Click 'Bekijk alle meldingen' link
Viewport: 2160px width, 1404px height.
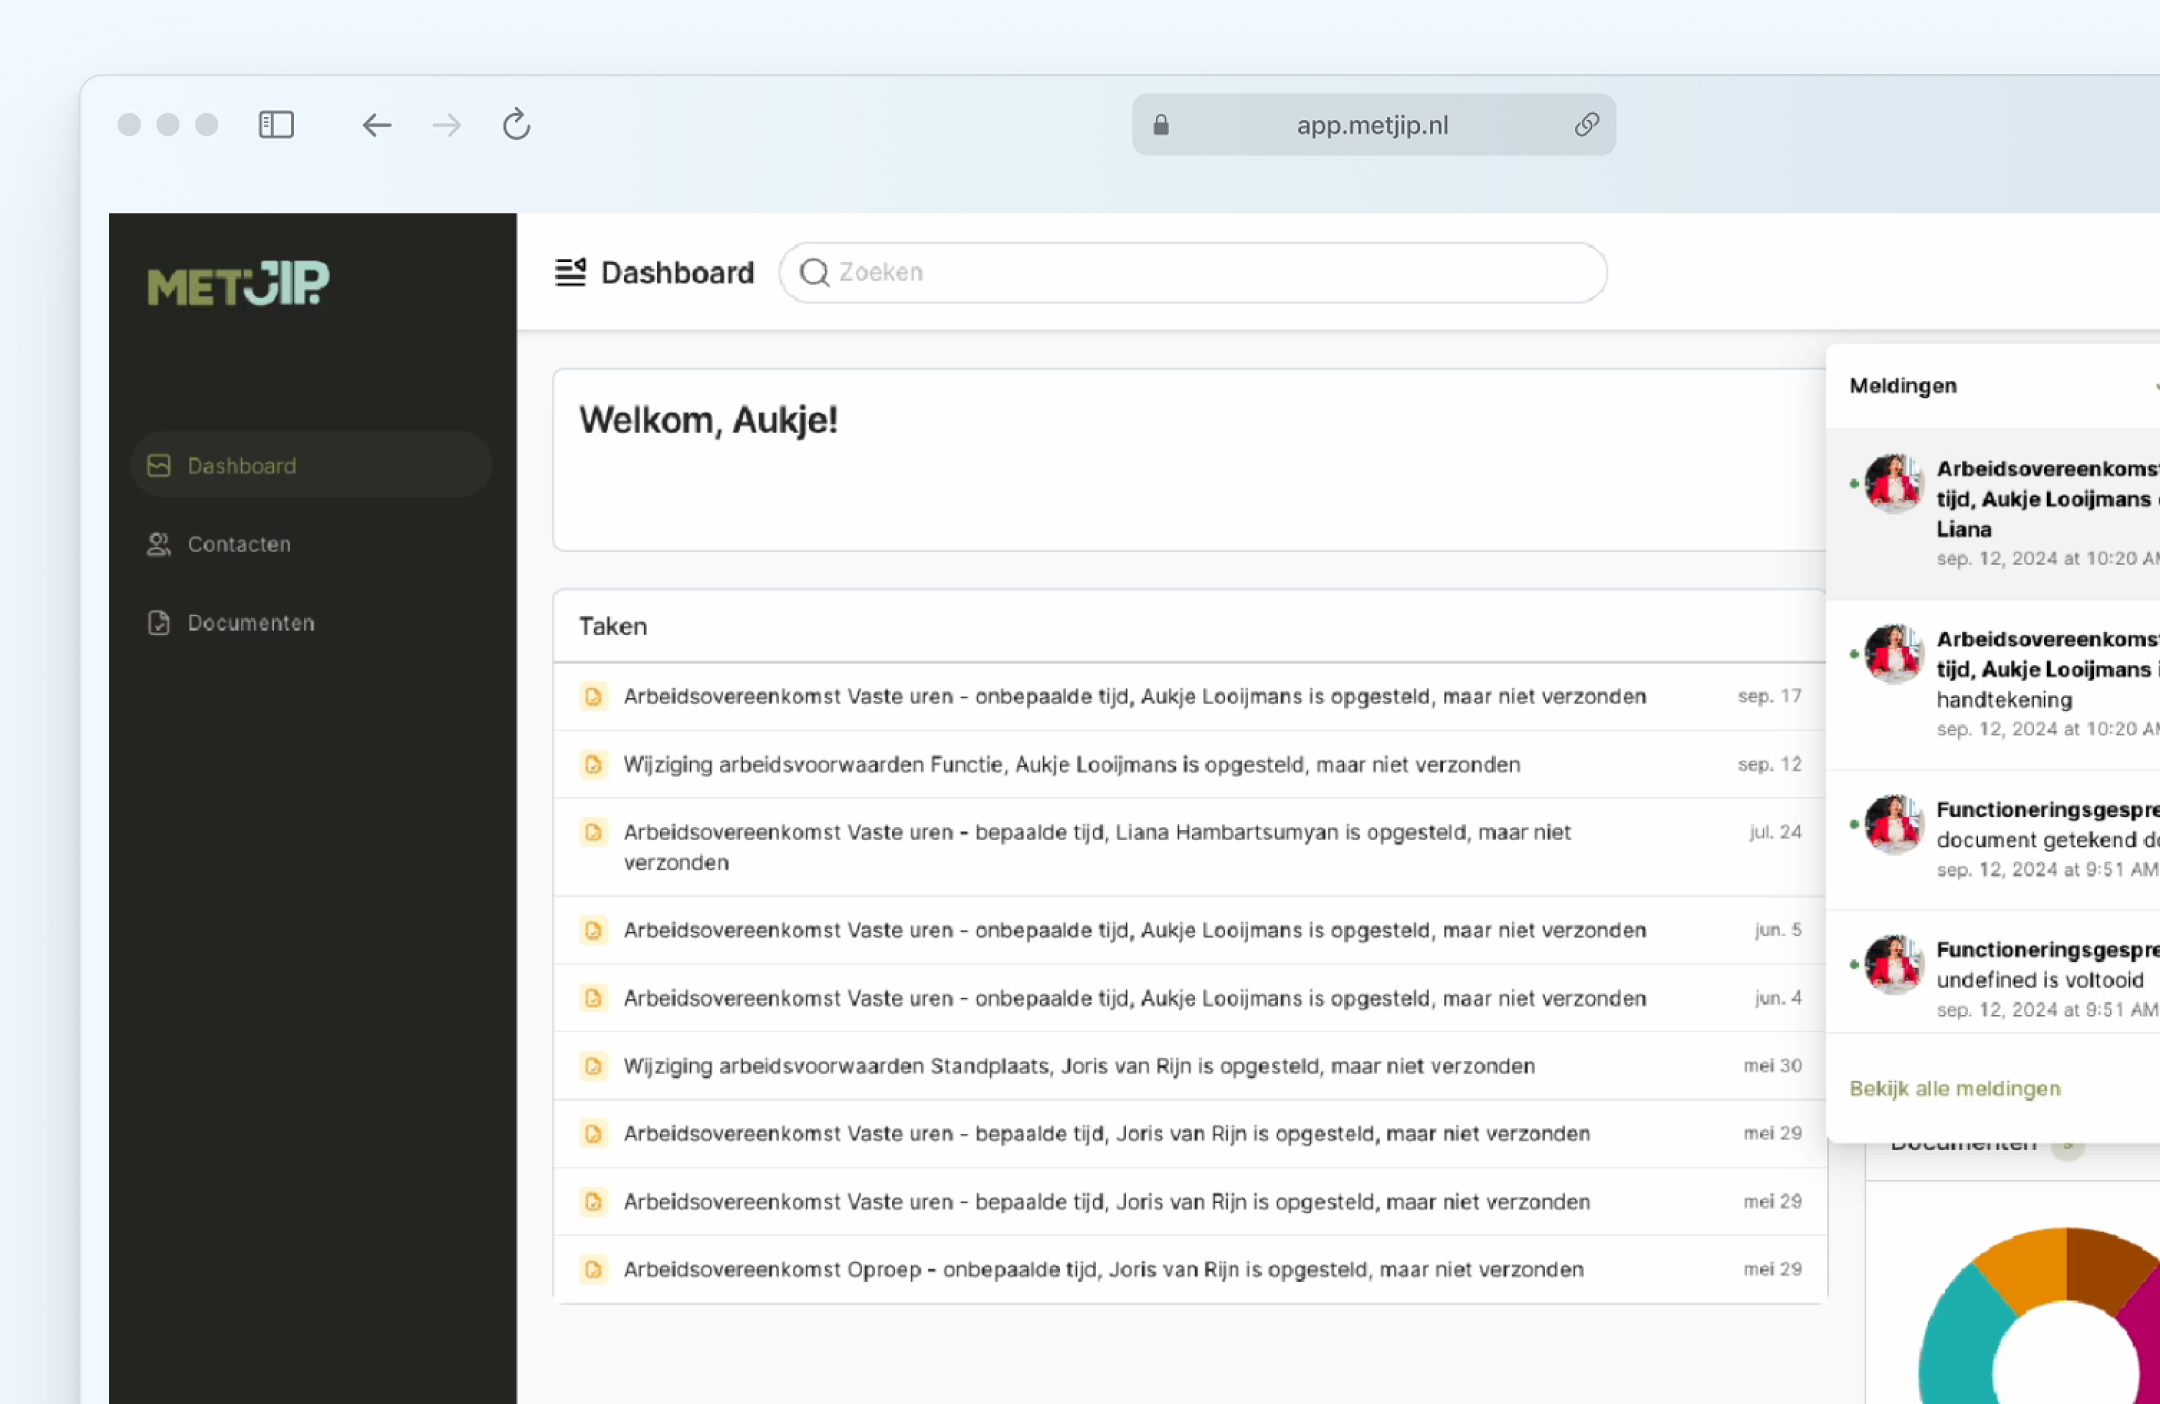tap(1954, 1088)
